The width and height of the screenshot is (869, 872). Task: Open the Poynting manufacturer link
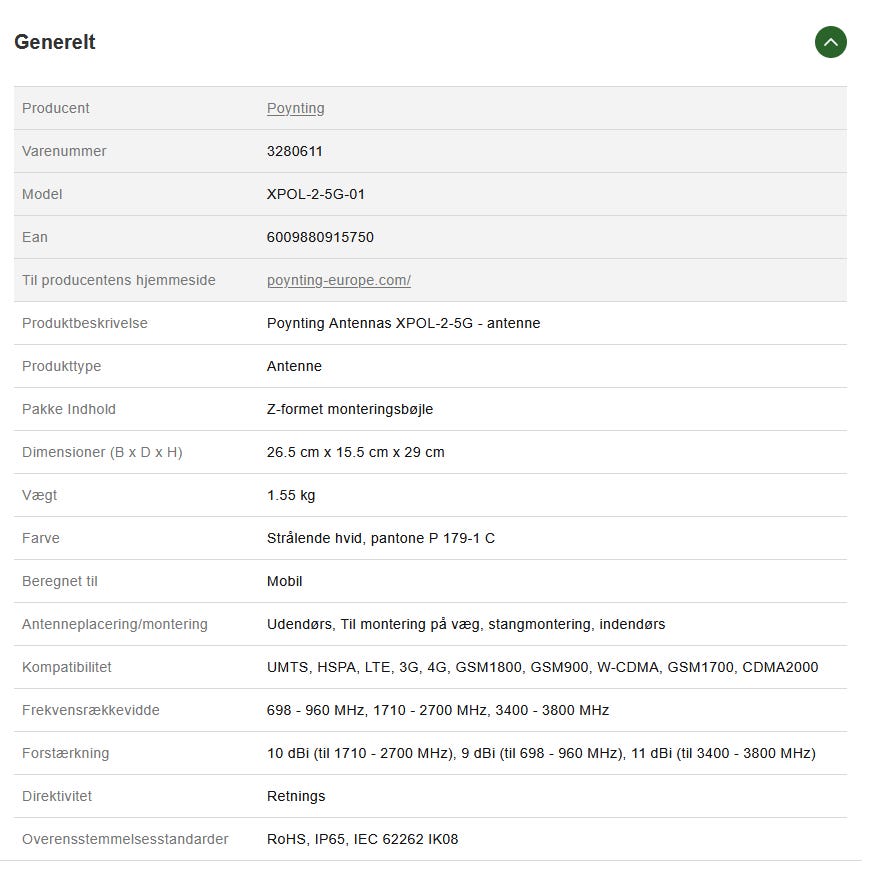[x=295, y=108]
